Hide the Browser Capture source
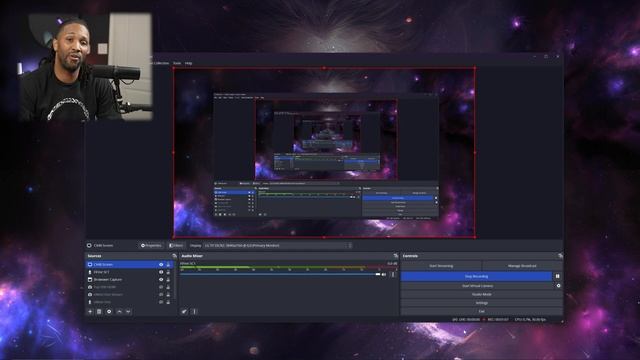This screenshot has width=640, height=360. point(161,280)
